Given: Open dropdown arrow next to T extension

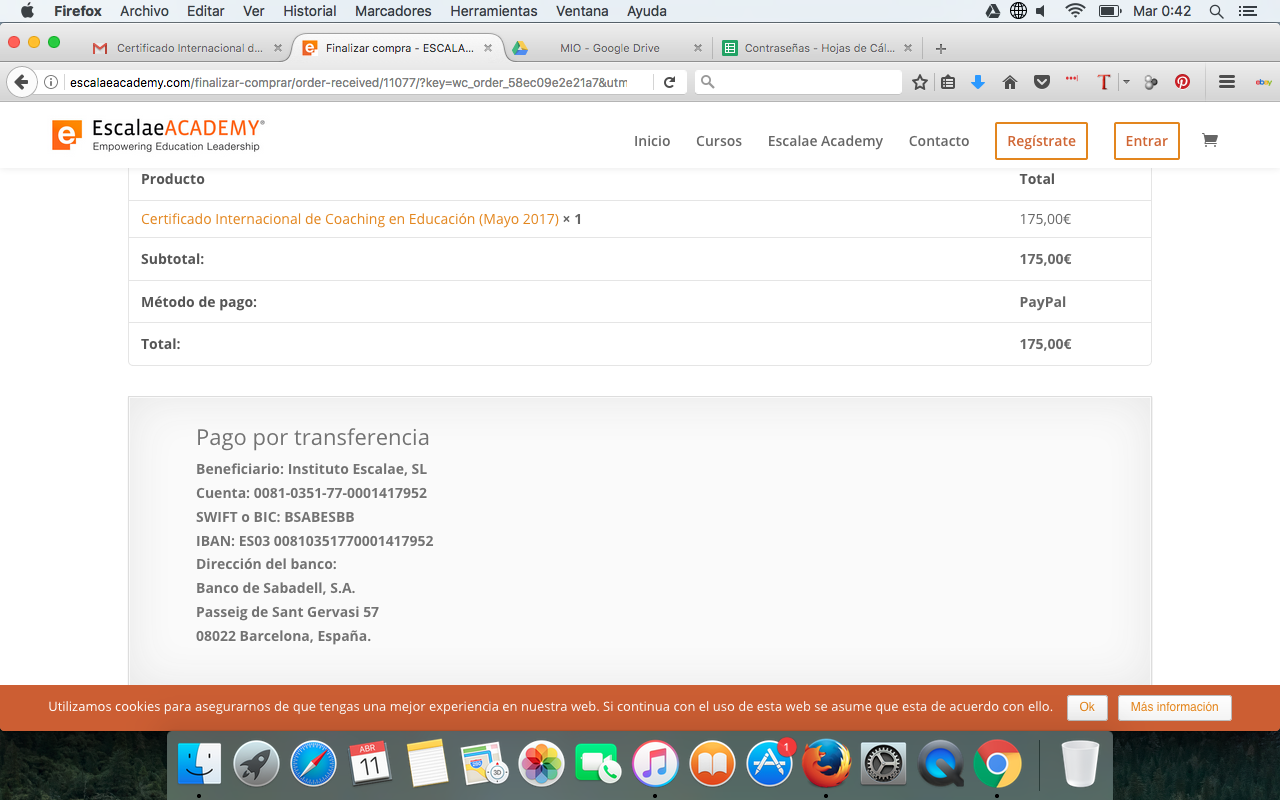Looking at the screenshot, I should [x=1126, y=82].
